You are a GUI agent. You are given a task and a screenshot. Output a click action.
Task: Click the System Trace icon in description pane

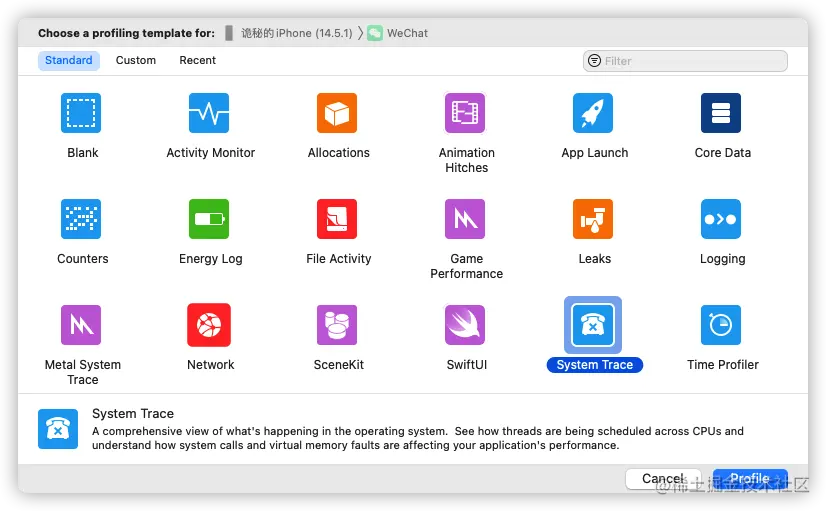(x=58, y=429)
